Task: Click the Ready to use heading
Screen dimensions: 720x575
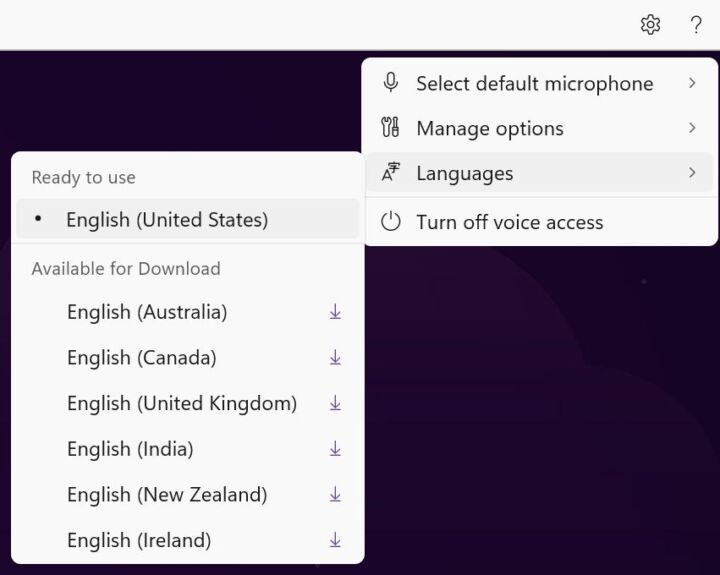Action: (x=84, y=177)
